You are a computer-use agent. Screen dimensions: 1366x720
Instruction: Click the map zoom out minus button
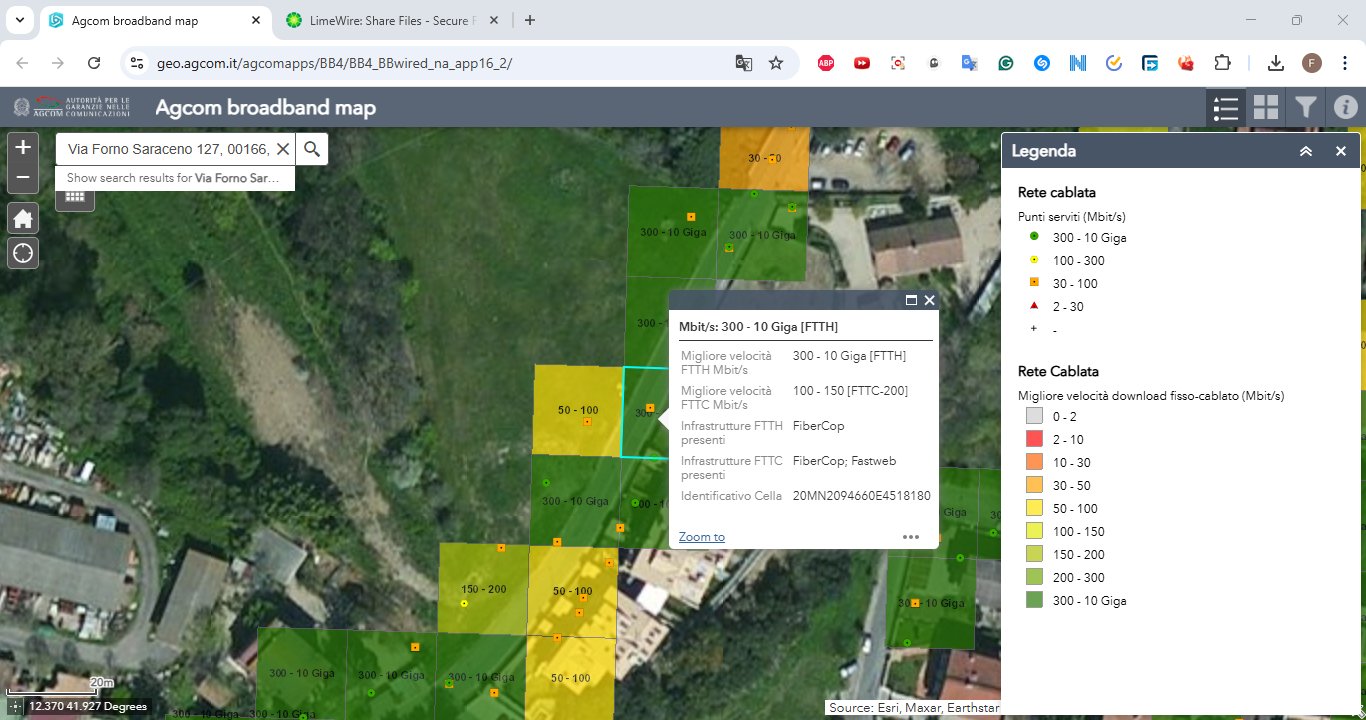[x=23, y=179]
